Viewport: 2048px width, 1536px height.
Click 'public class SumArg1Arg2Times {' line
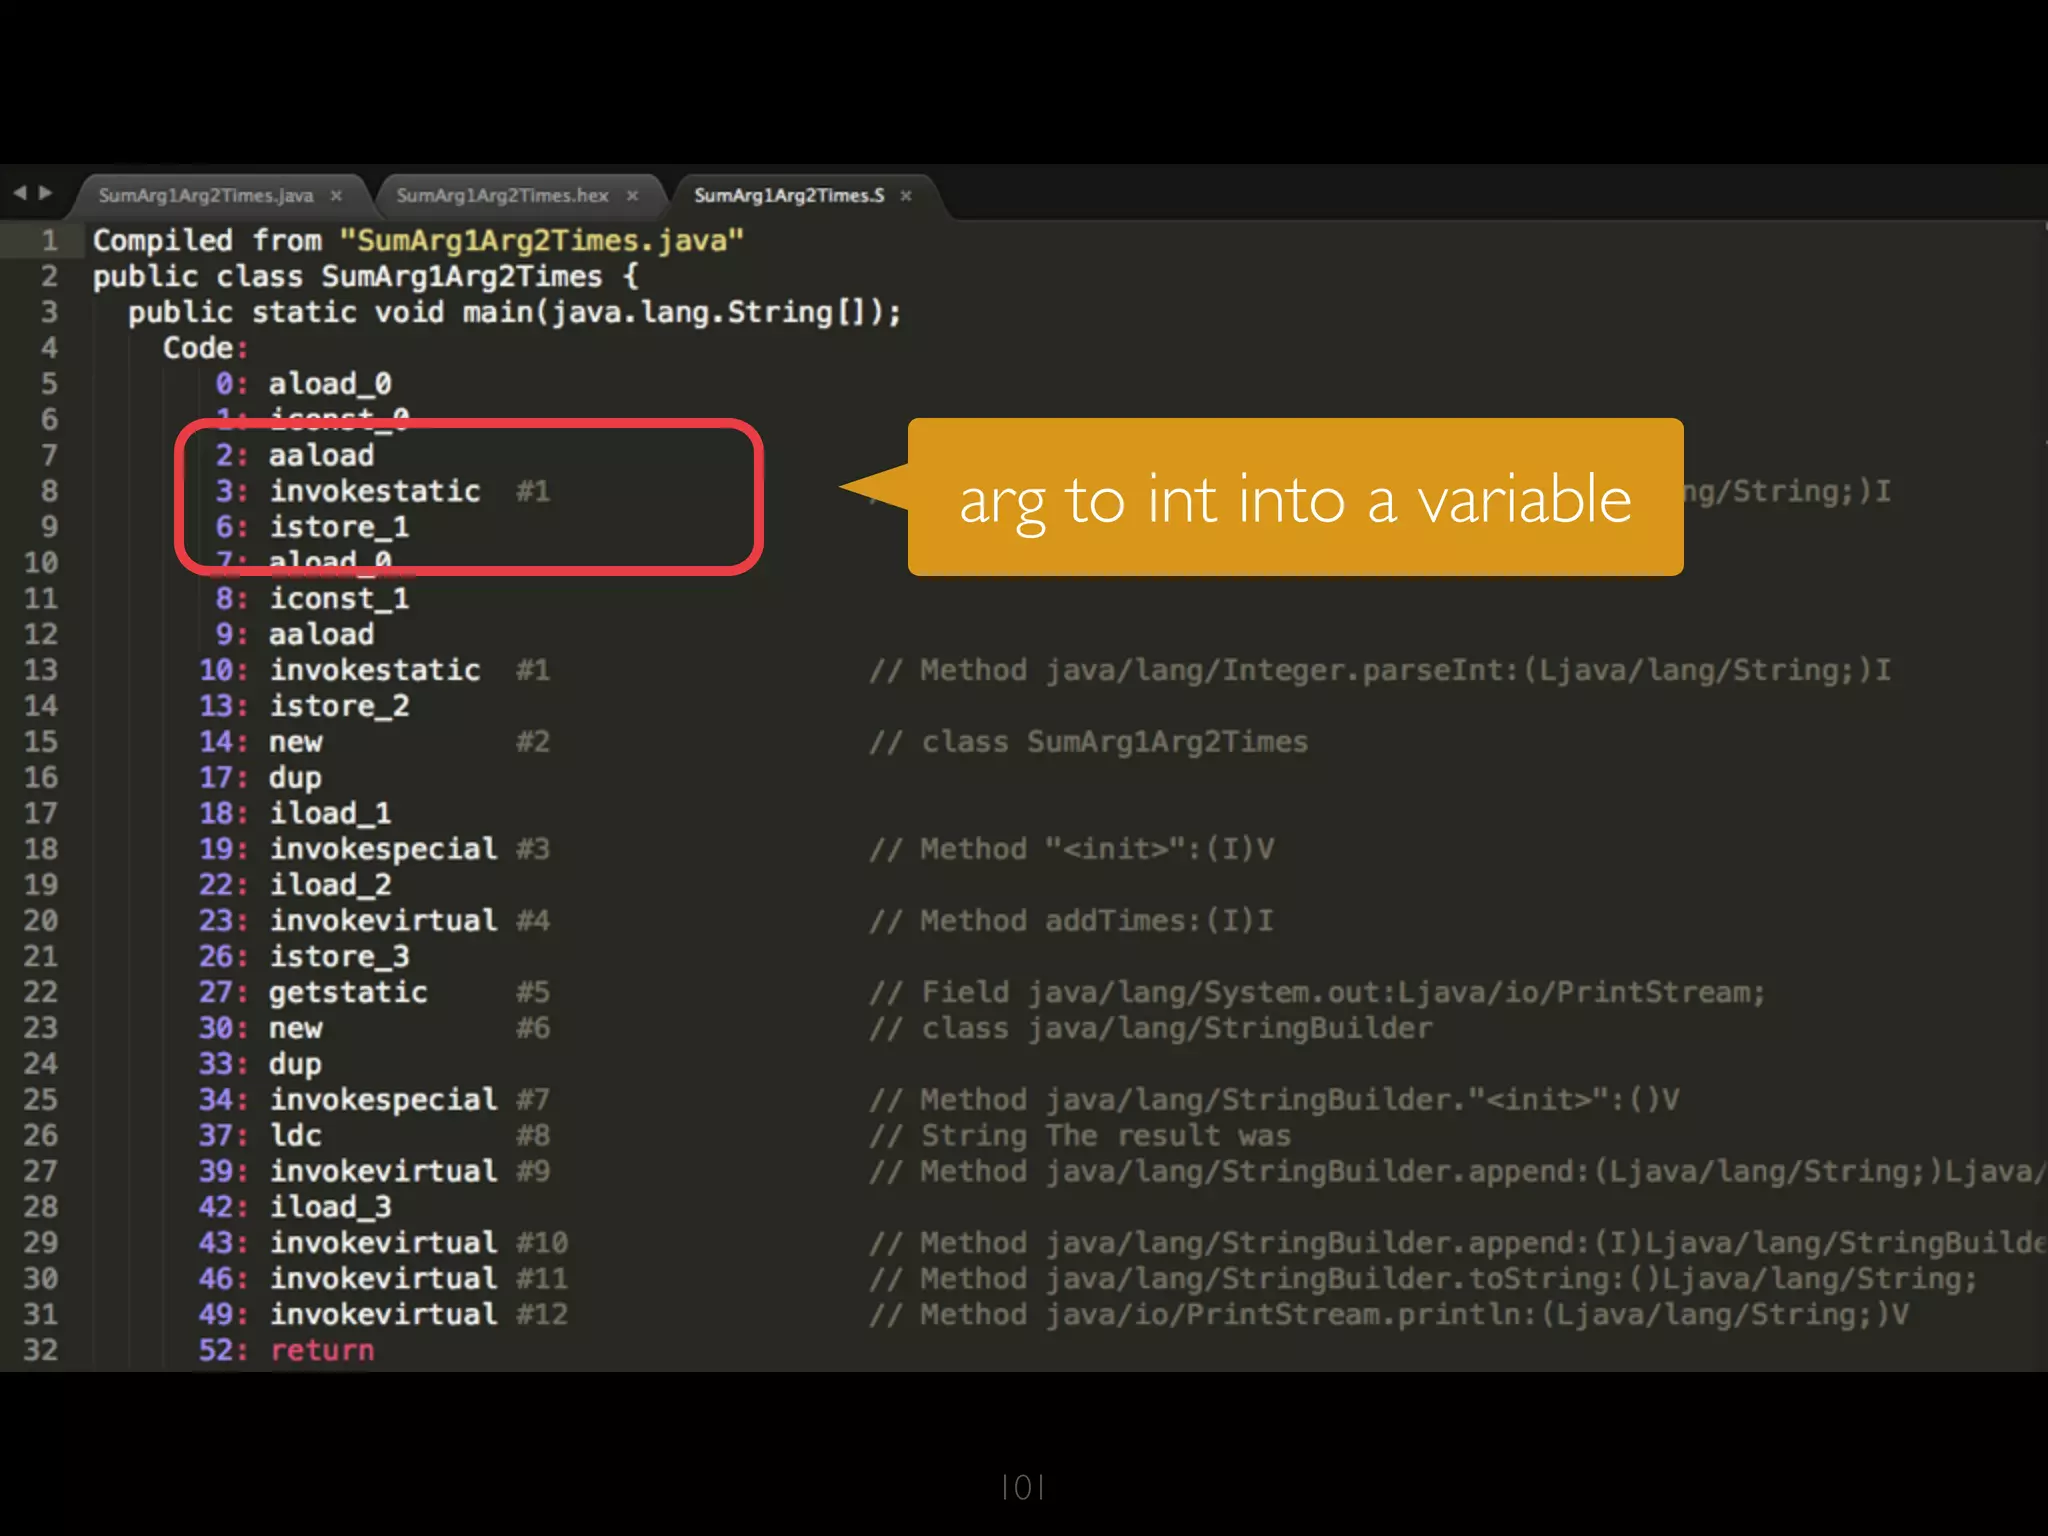pos(366,277)
